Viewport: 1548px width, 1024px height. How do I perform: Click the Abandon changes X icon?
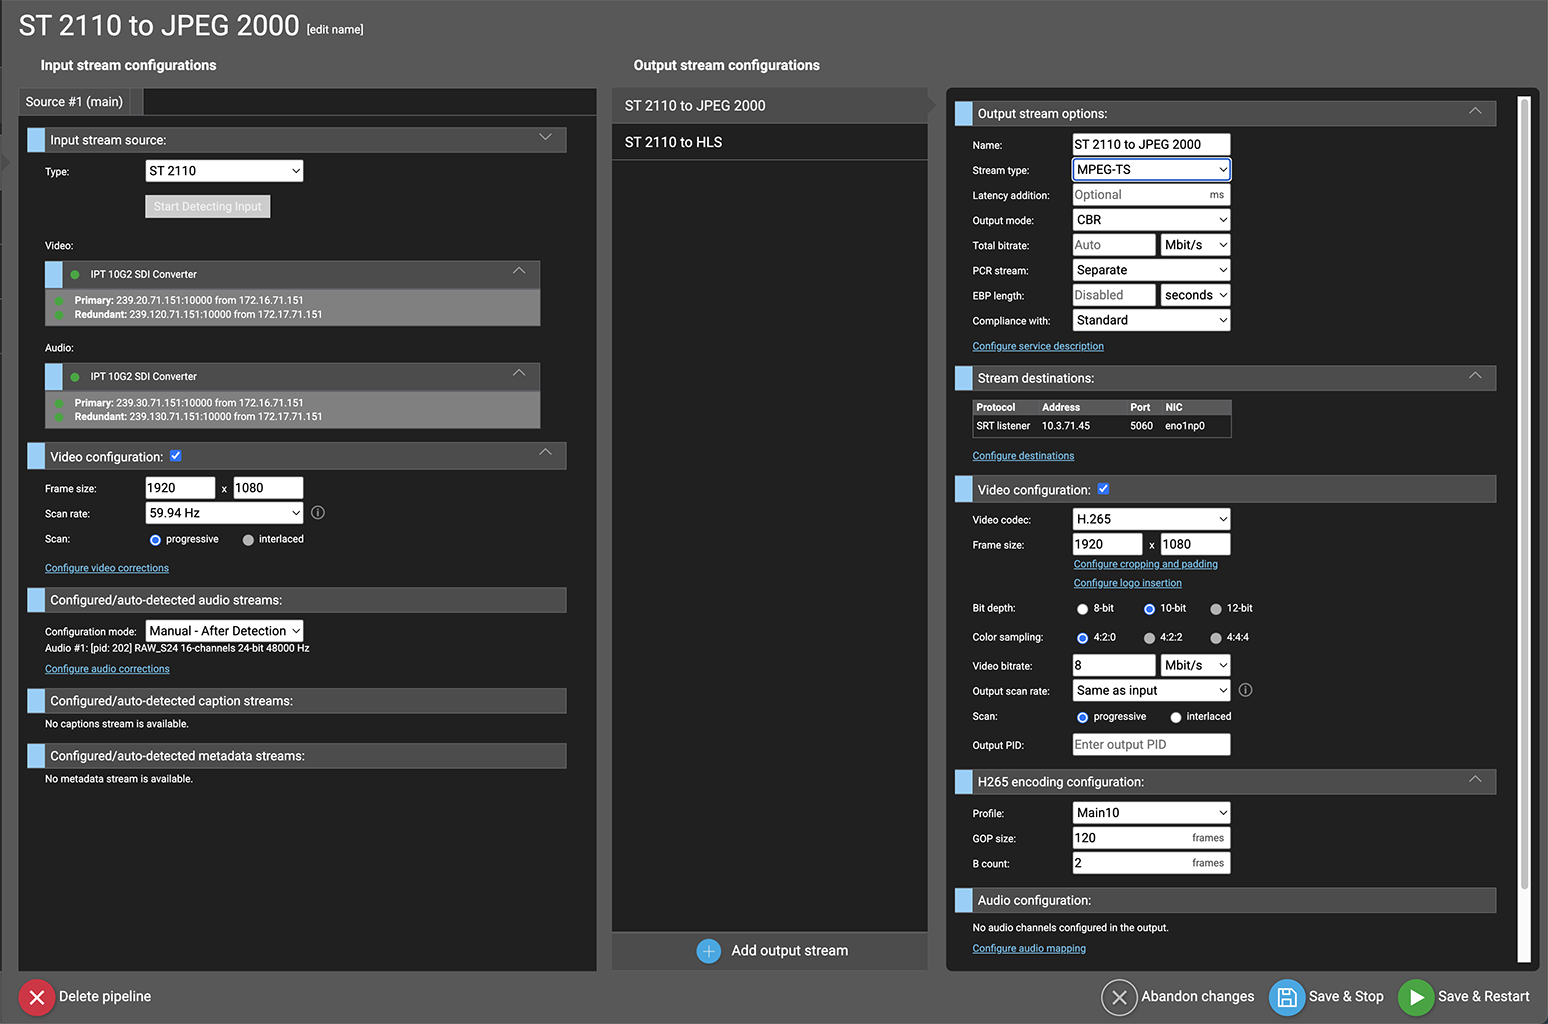pyautogui.click(x=1119, y=997)
